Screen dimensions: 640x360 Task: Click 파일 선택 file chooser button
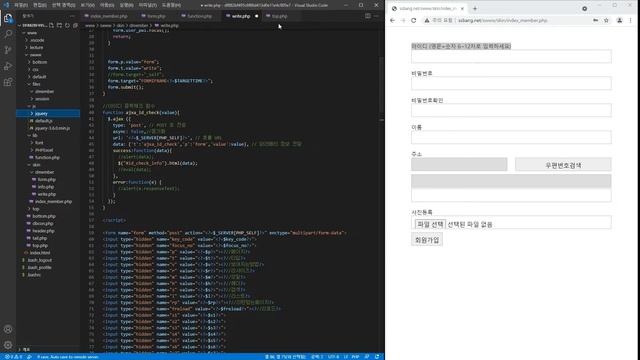(430, 224)
